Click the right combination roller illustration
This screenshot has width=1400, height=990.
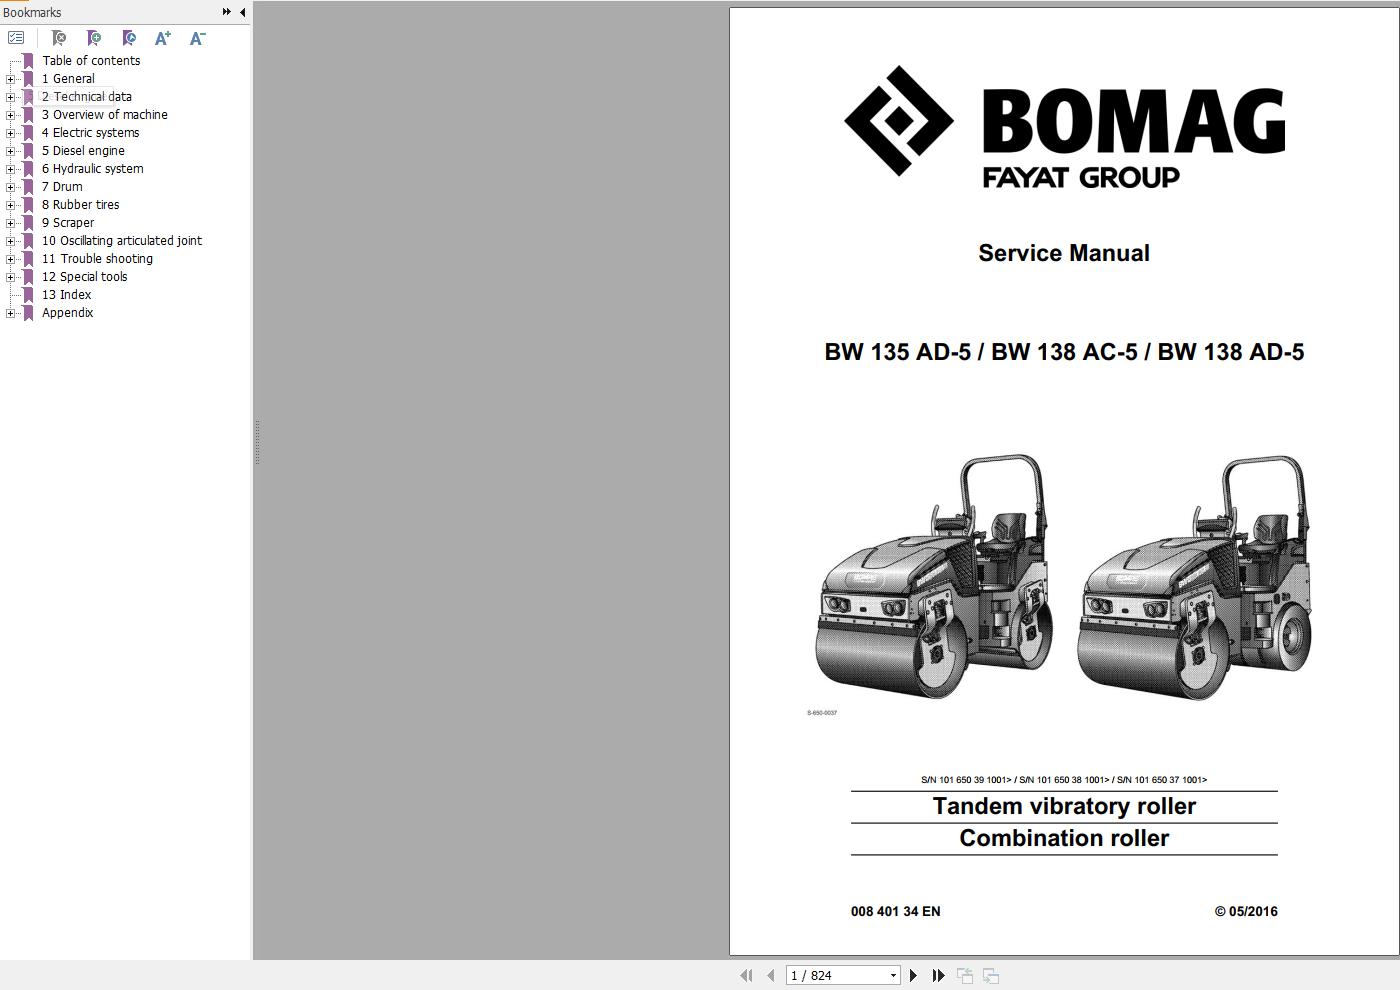1195,577
